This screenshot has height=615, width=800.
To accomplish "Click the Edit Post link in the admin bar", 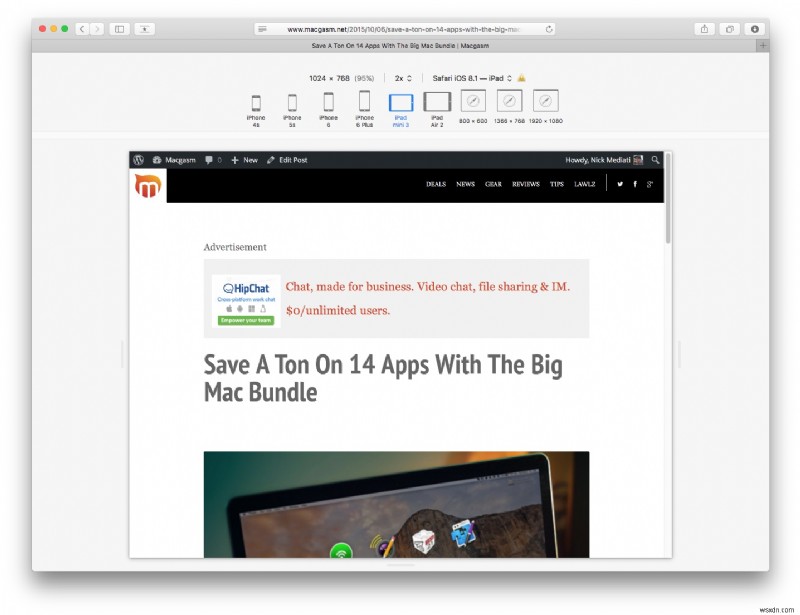I will (x=288, y=159).
